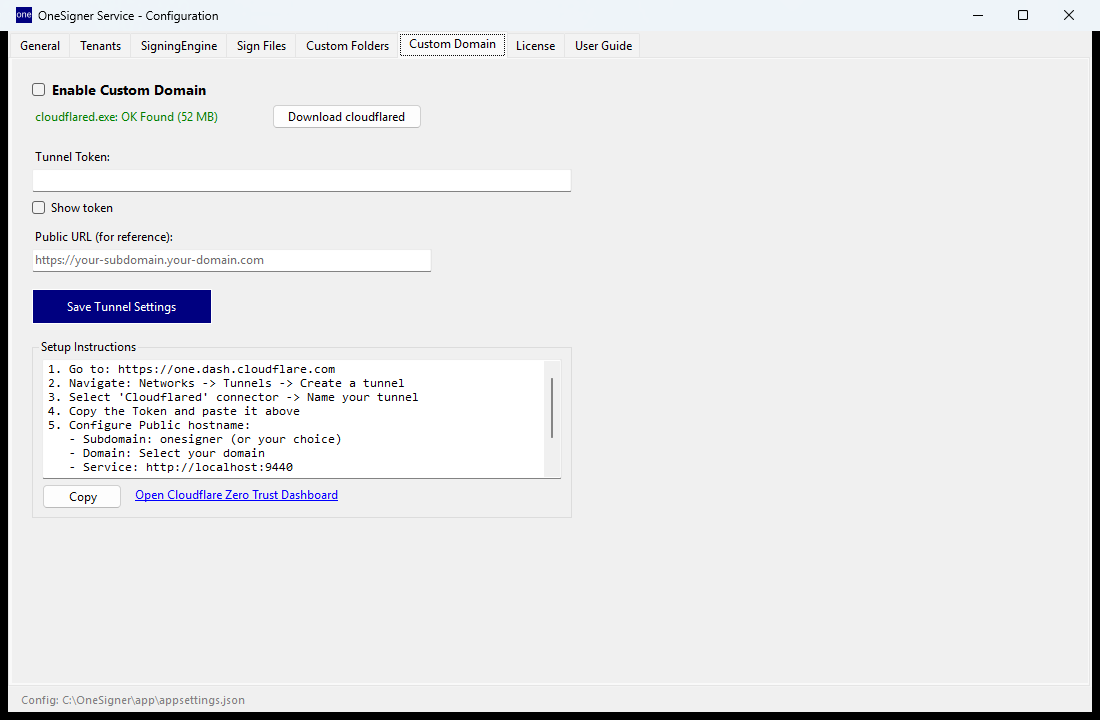Screen dimensions: 1100x720
Task: Enable the Custom Domain checkbox
Action: [x=39, y=90]
